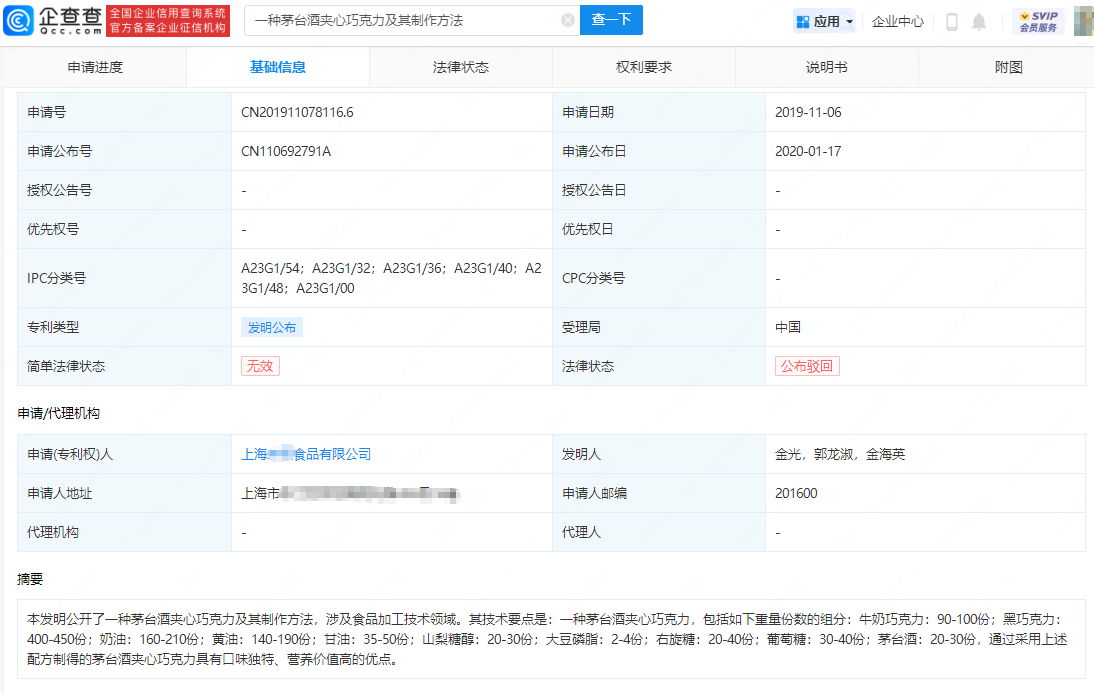Click the user avatar
1094x693 pixels.
pyautogui.click(x=1082, y=21)
